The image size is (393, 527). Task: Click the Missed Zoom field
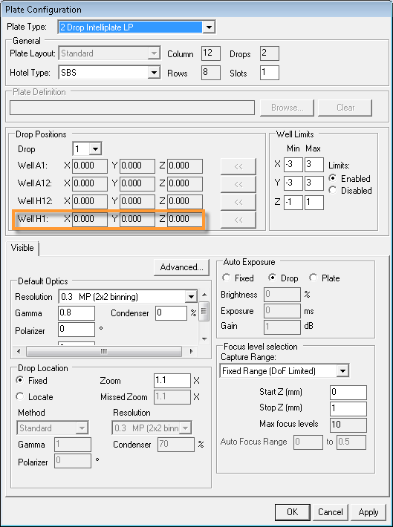tap(172, 397)
